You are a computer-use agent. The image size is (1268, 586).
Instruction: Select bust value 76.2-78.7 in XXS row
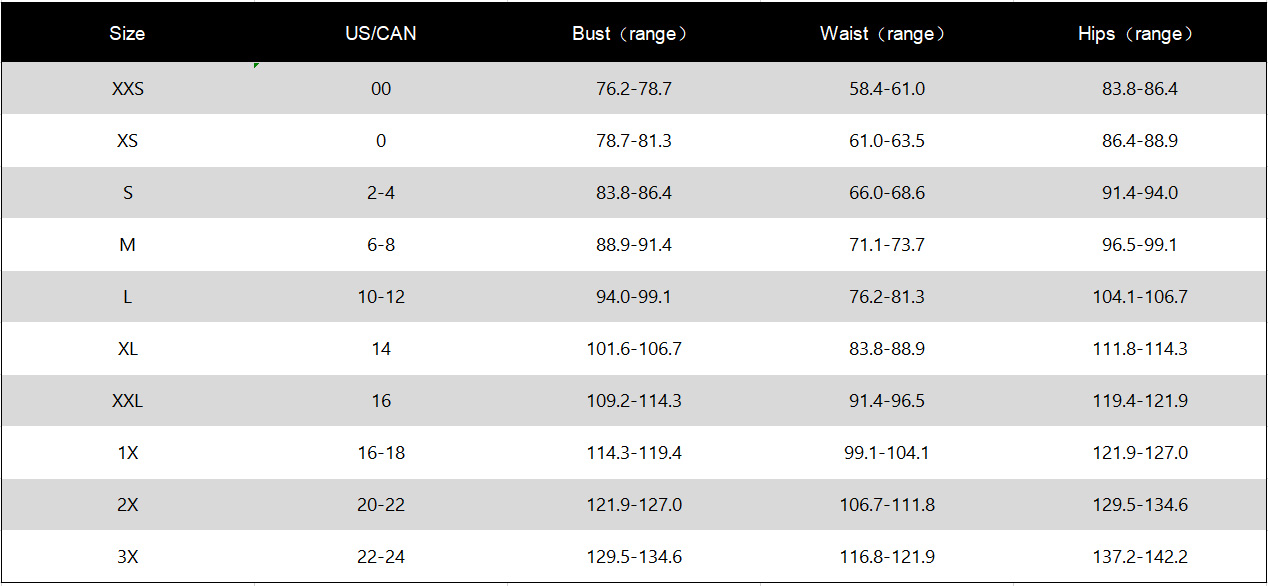tap(634, 89)
